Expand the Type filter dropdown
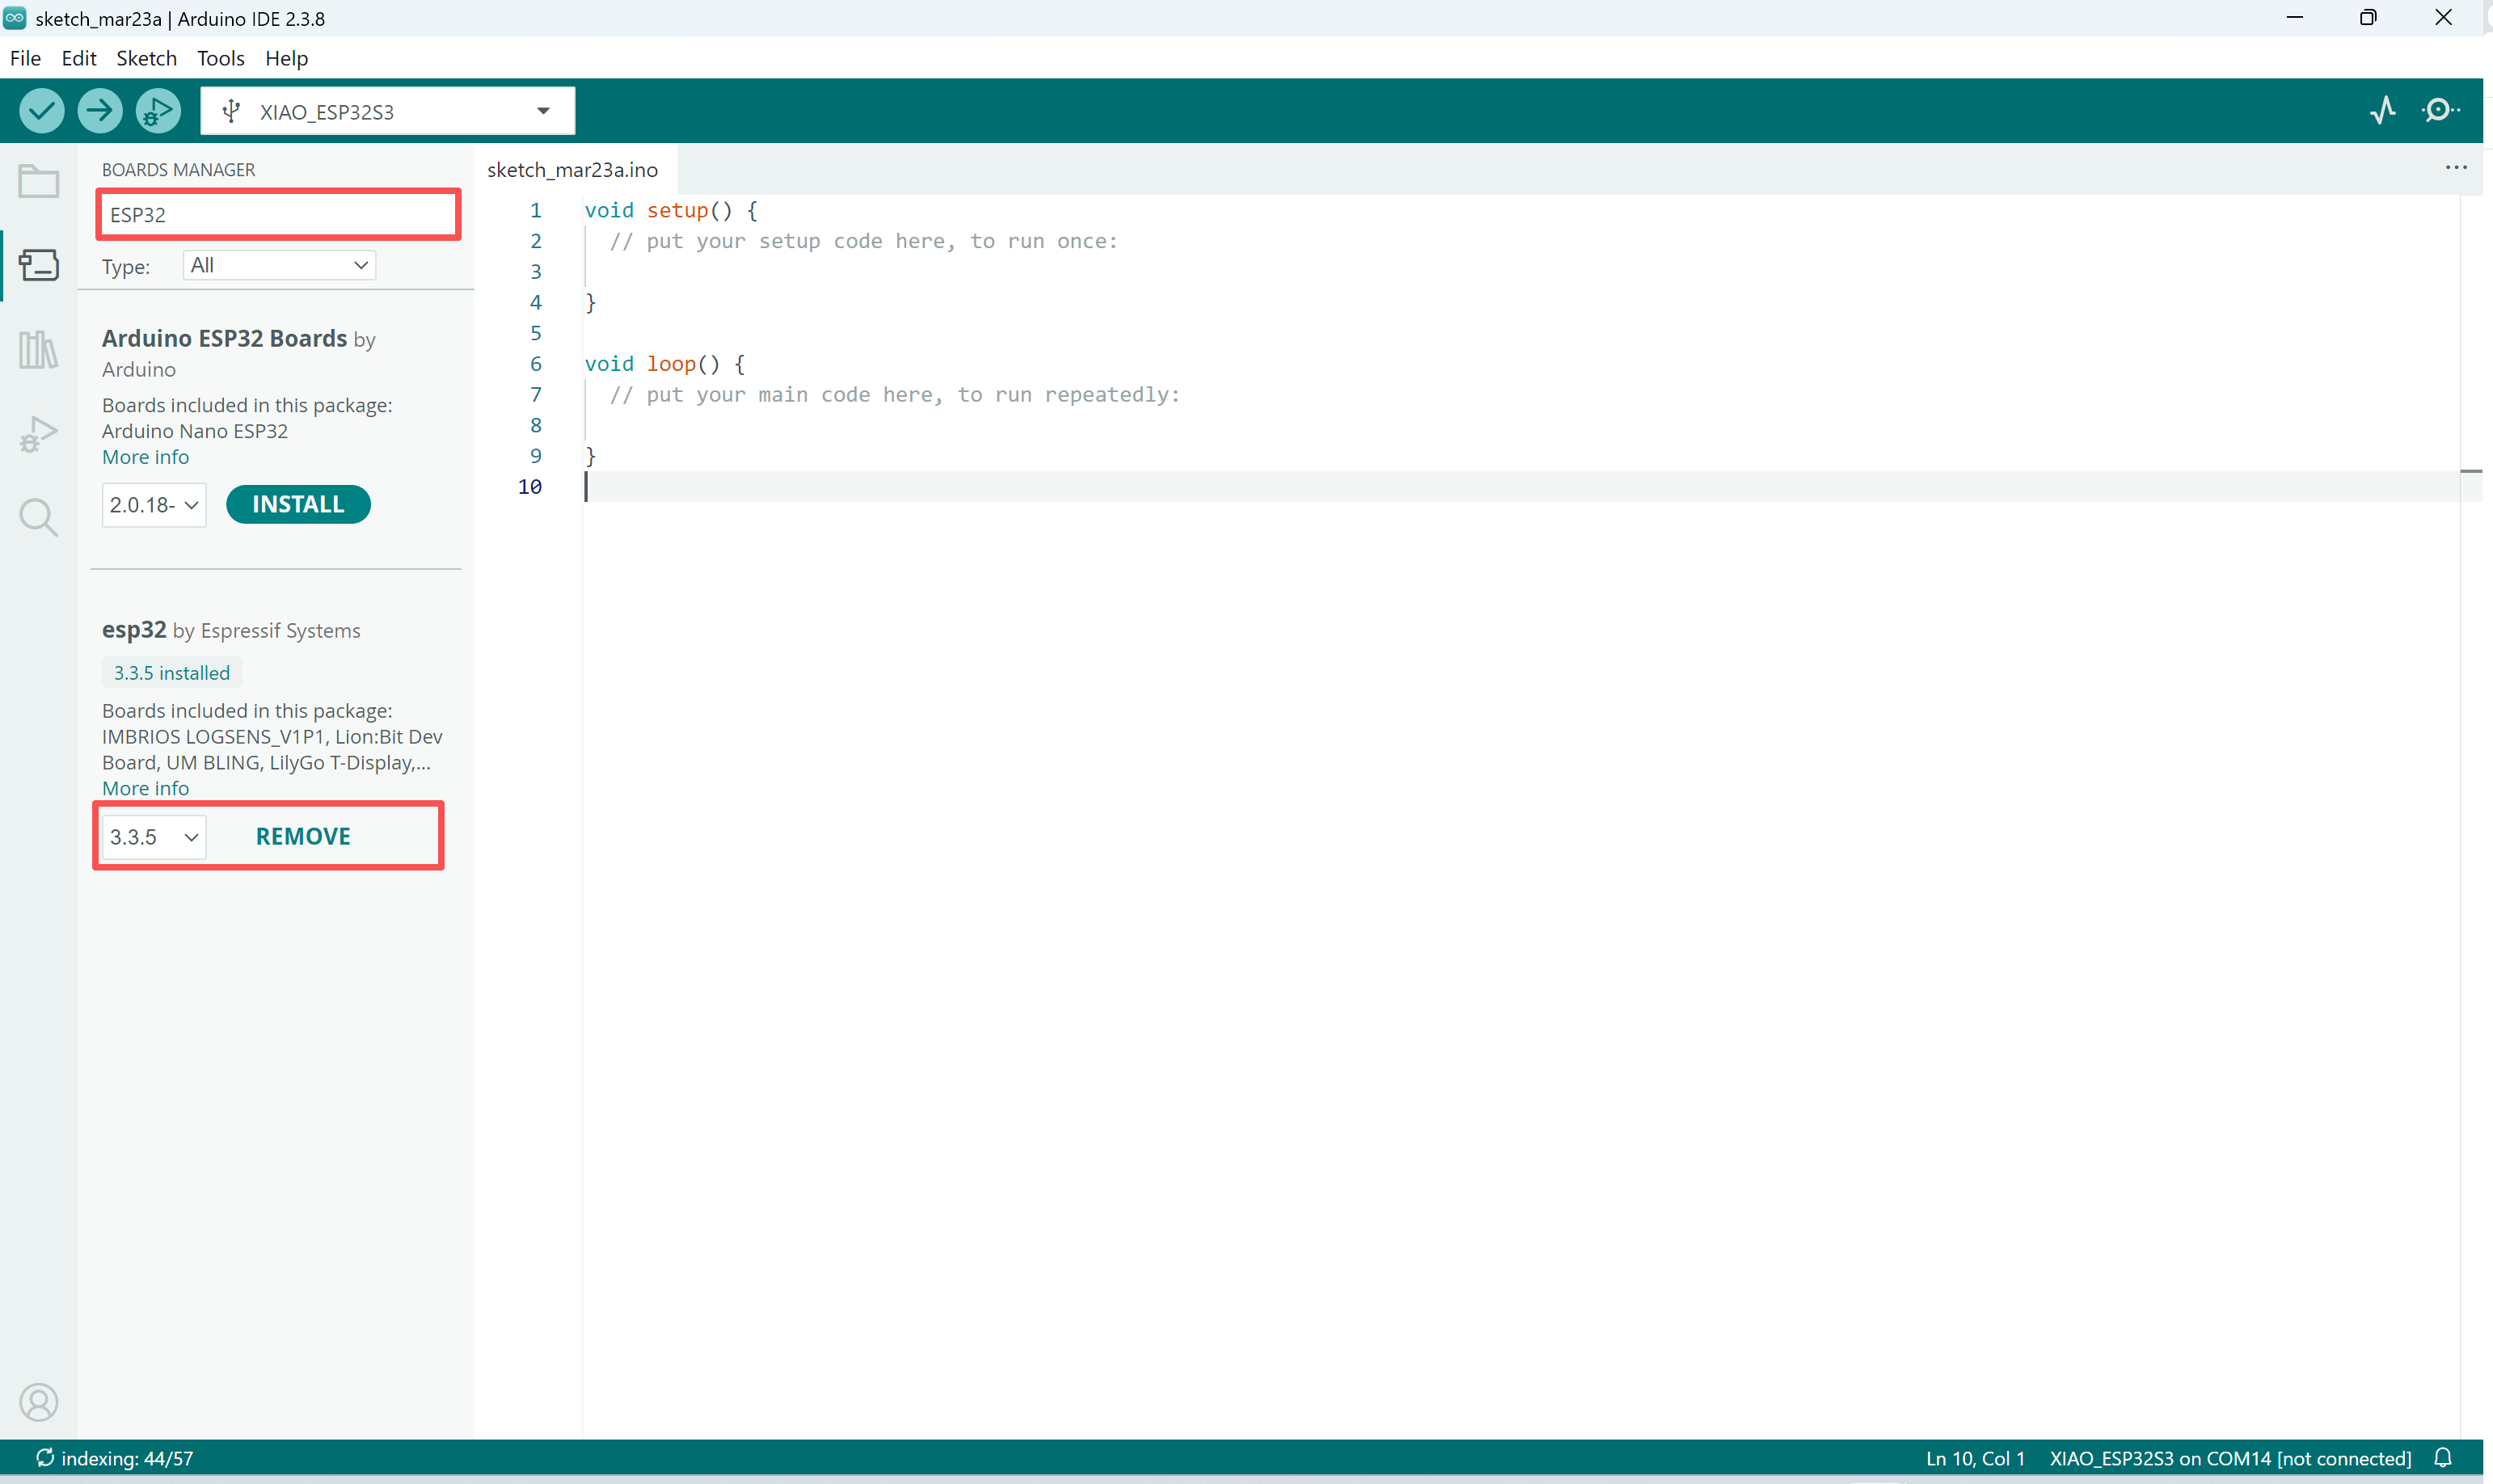 point(279,265)
